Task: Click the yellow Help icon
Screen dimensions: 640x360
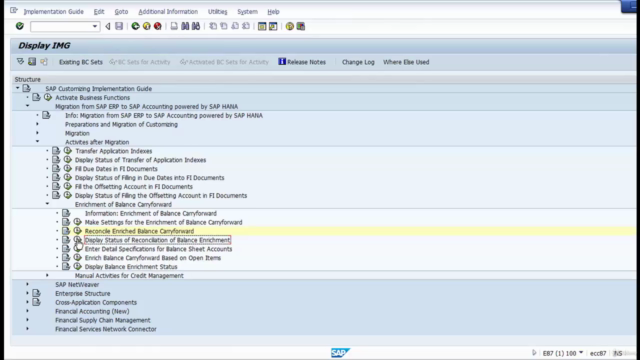Action: (x=289, y=26)
